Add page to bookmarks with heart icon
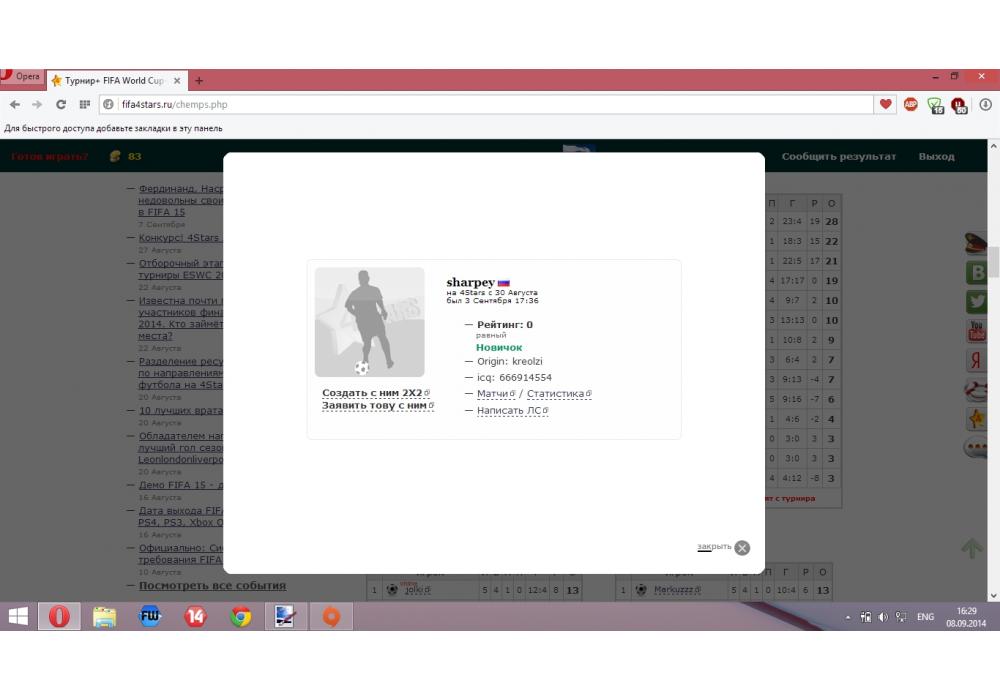Viewport: 1000px width, 700px height. click(x=885, y=104)
